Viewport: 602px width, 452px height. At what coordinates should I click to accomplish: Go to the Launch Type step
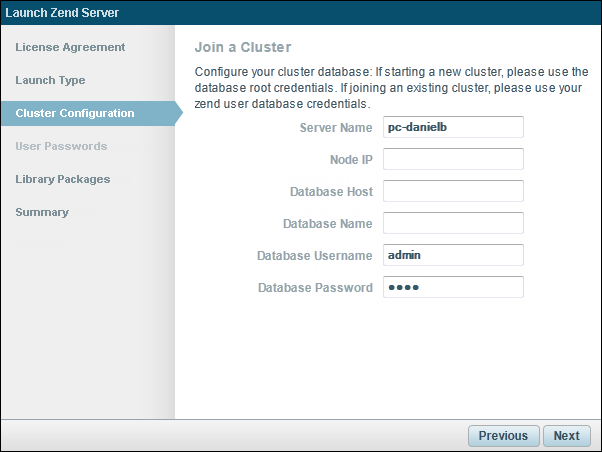click(x=50, y=80)
